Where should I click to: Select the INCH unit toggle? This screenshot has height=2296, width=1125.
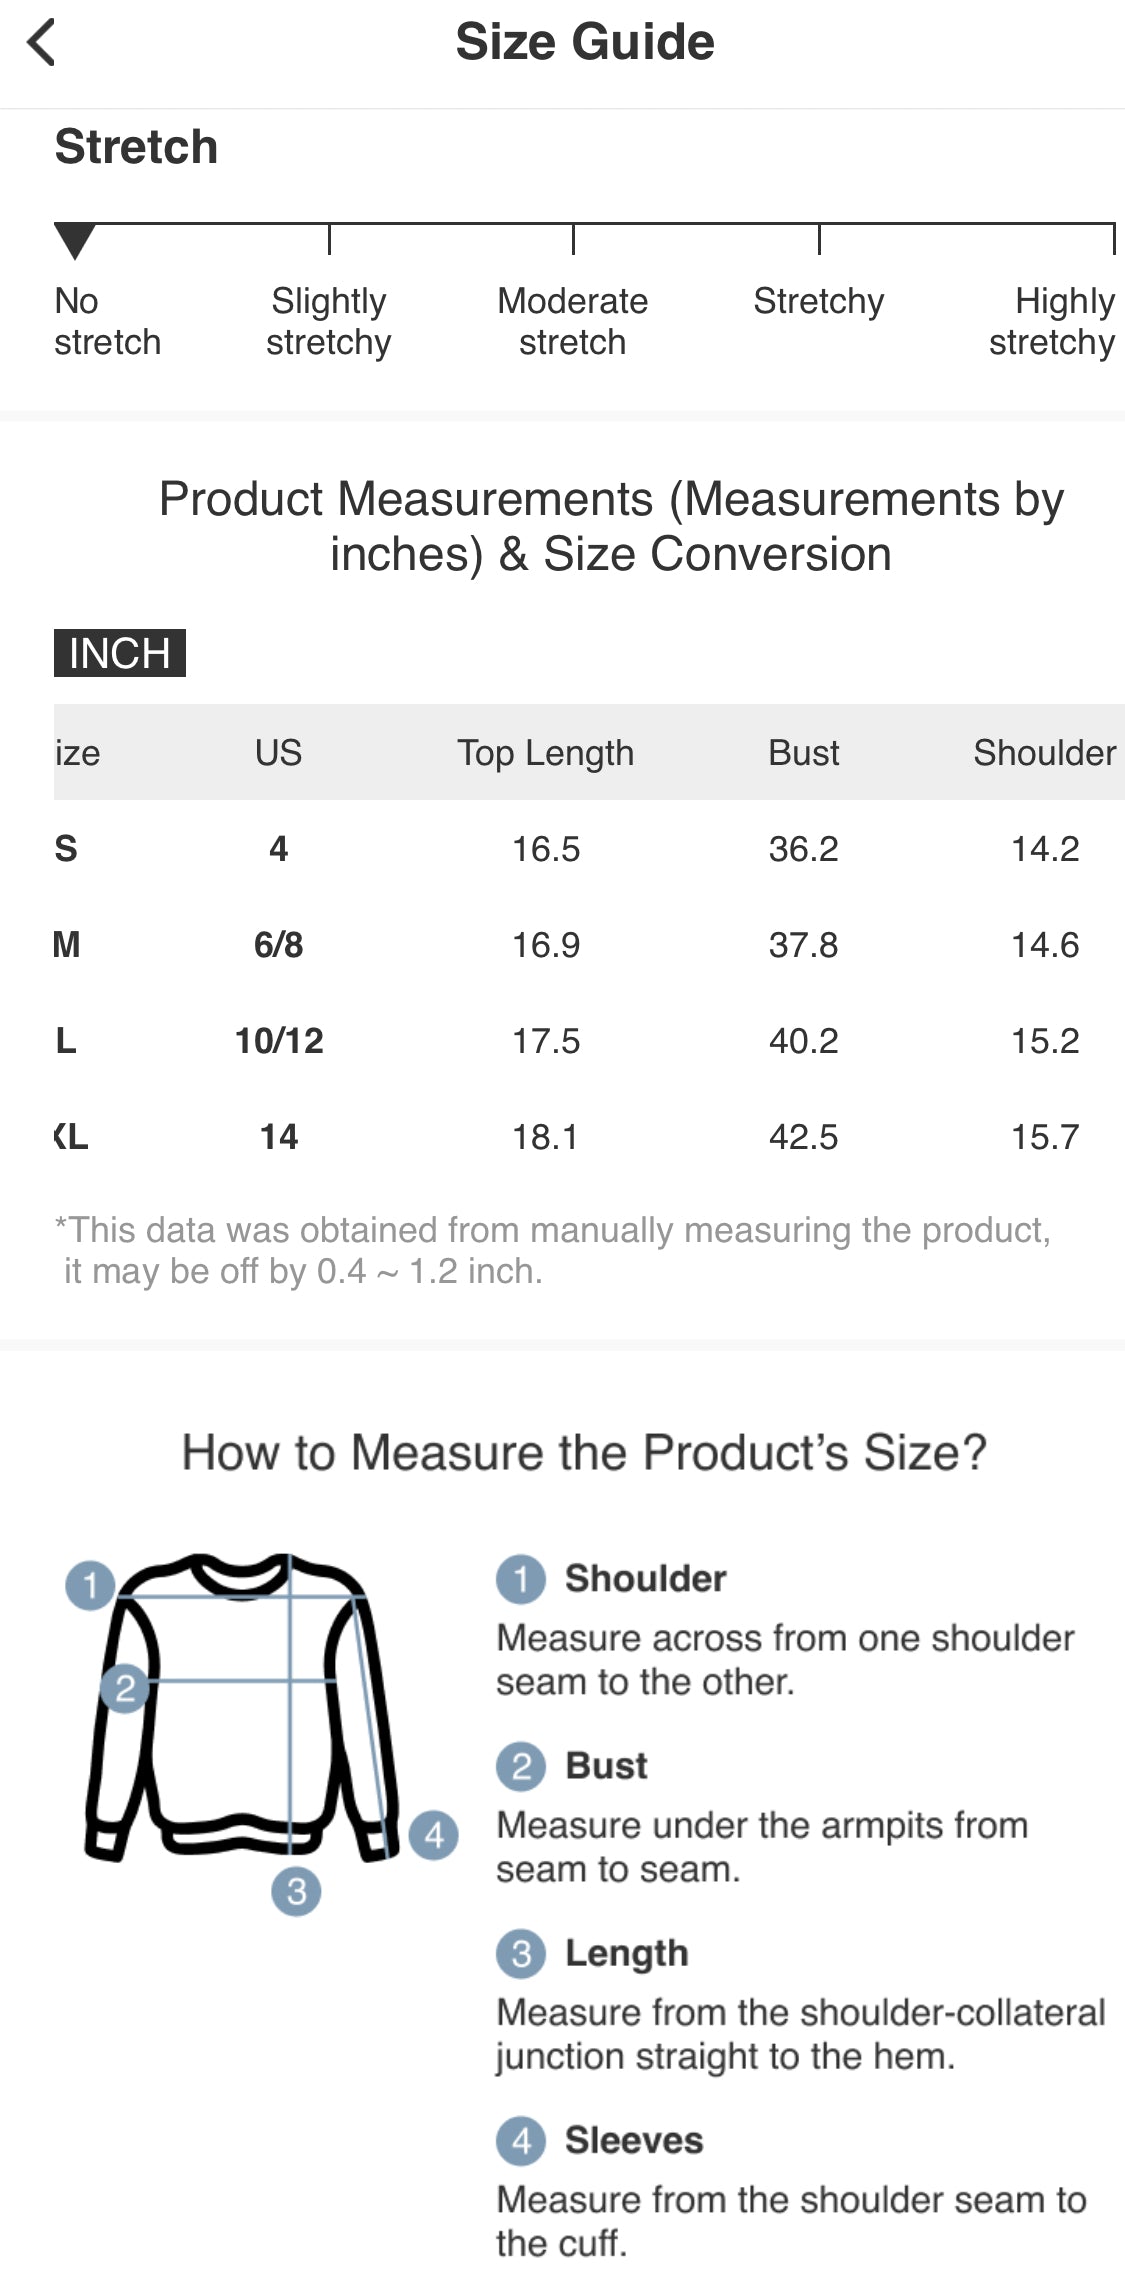pos(120,653)
